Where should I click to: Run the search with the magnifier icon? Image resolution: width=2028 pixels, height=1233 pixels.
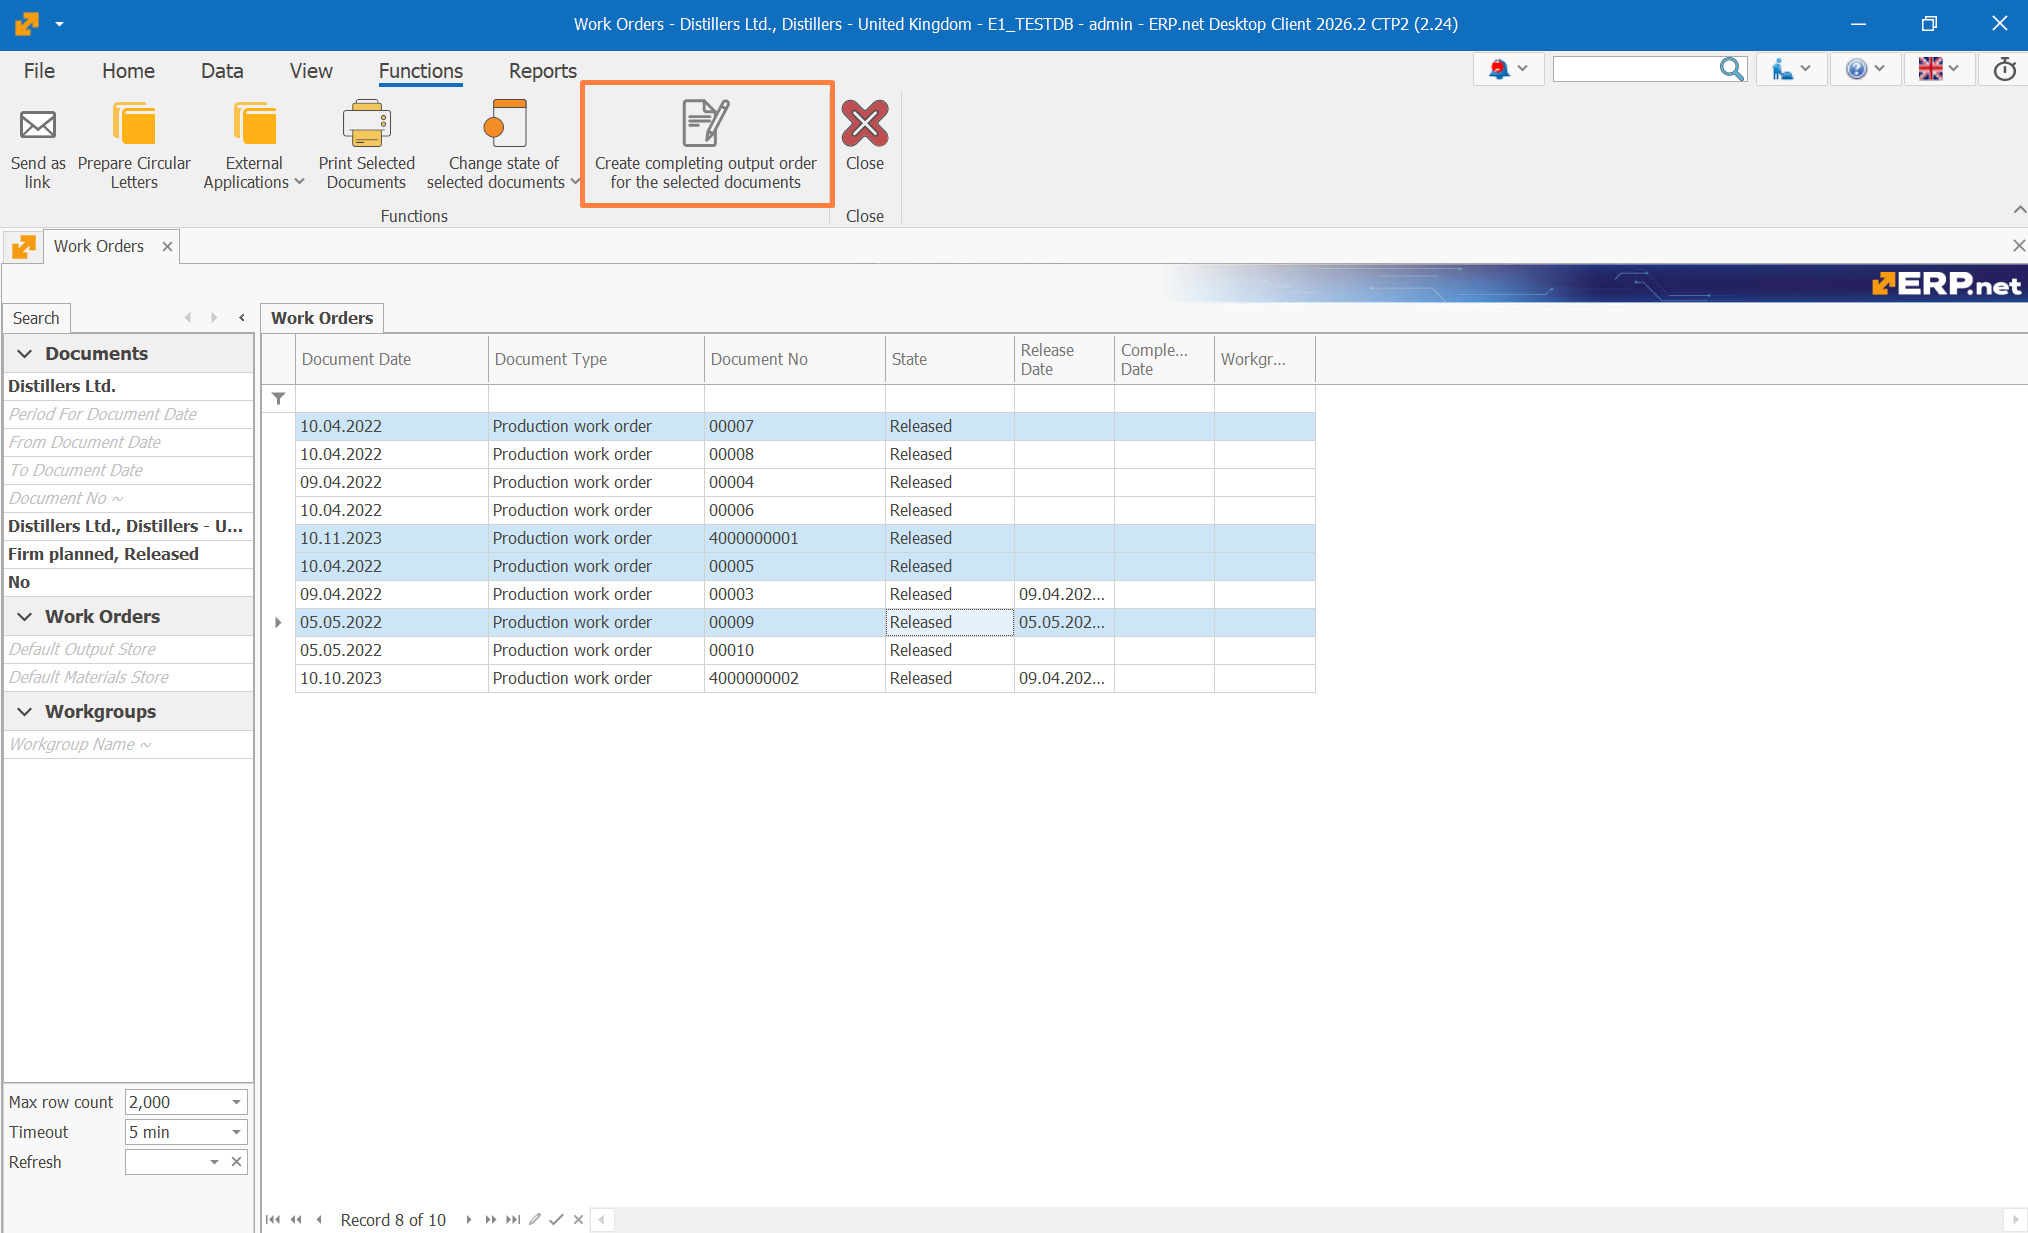pos(1732,69)
